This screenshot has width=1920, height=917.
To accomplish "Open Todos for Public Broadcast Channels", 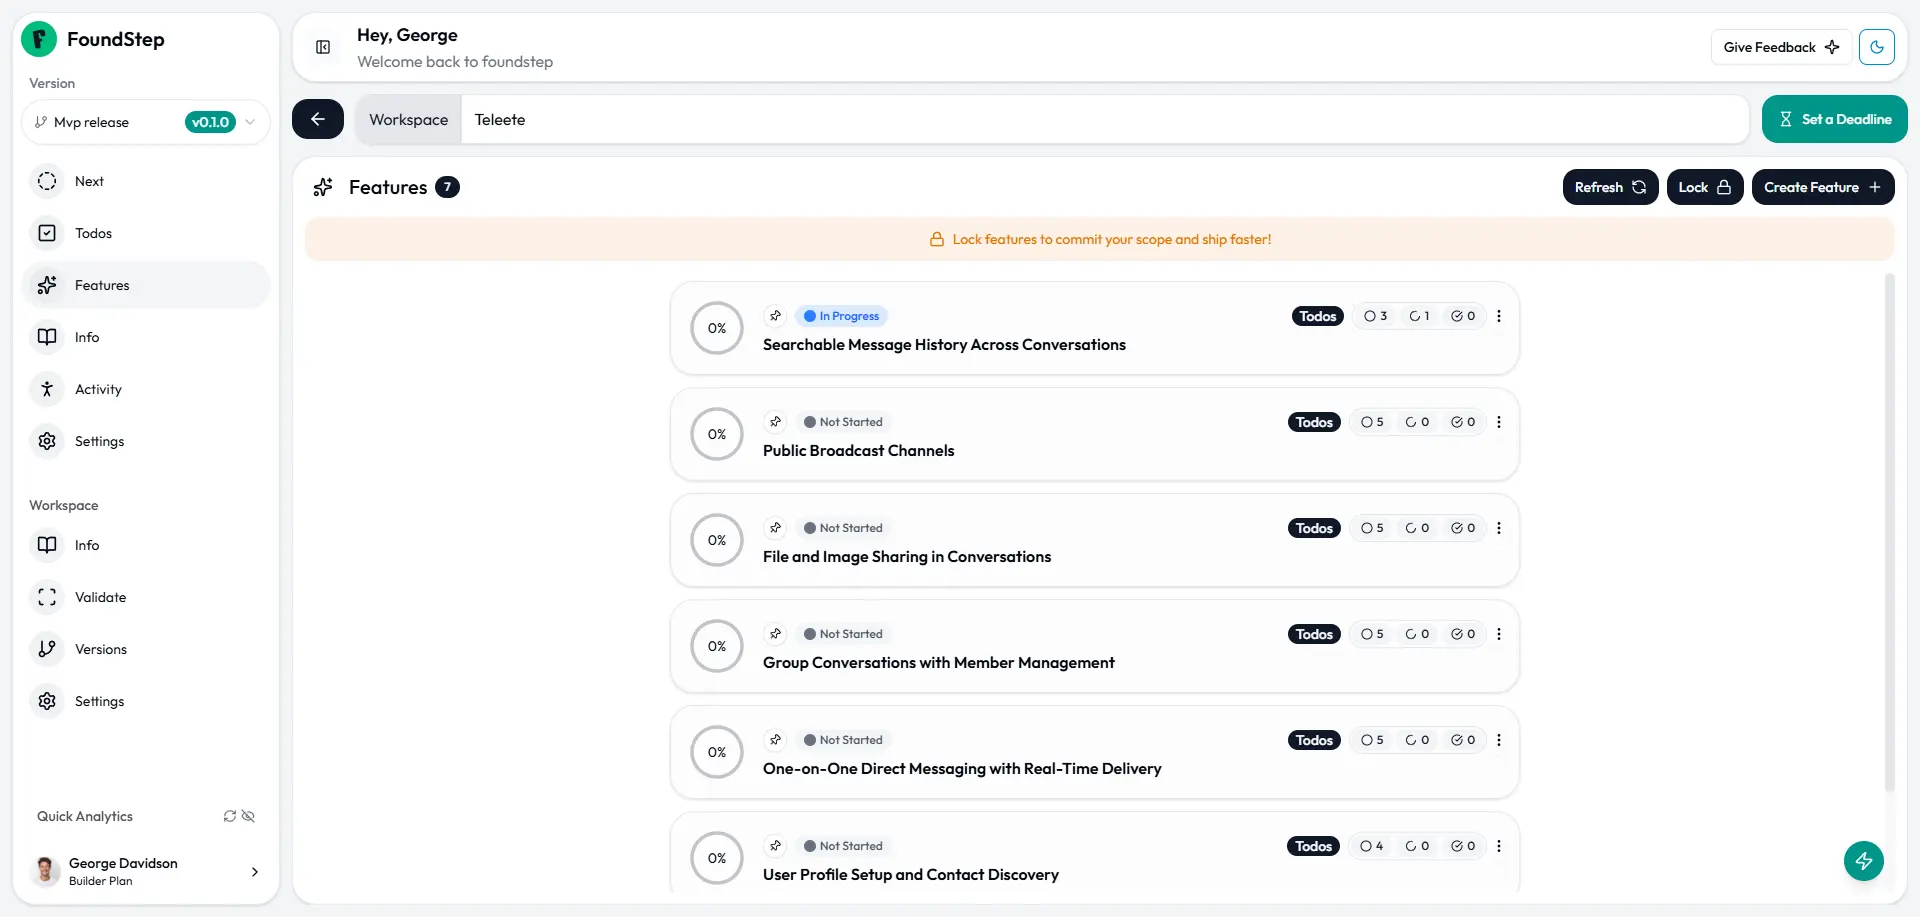I will [x=1314, y=422].
